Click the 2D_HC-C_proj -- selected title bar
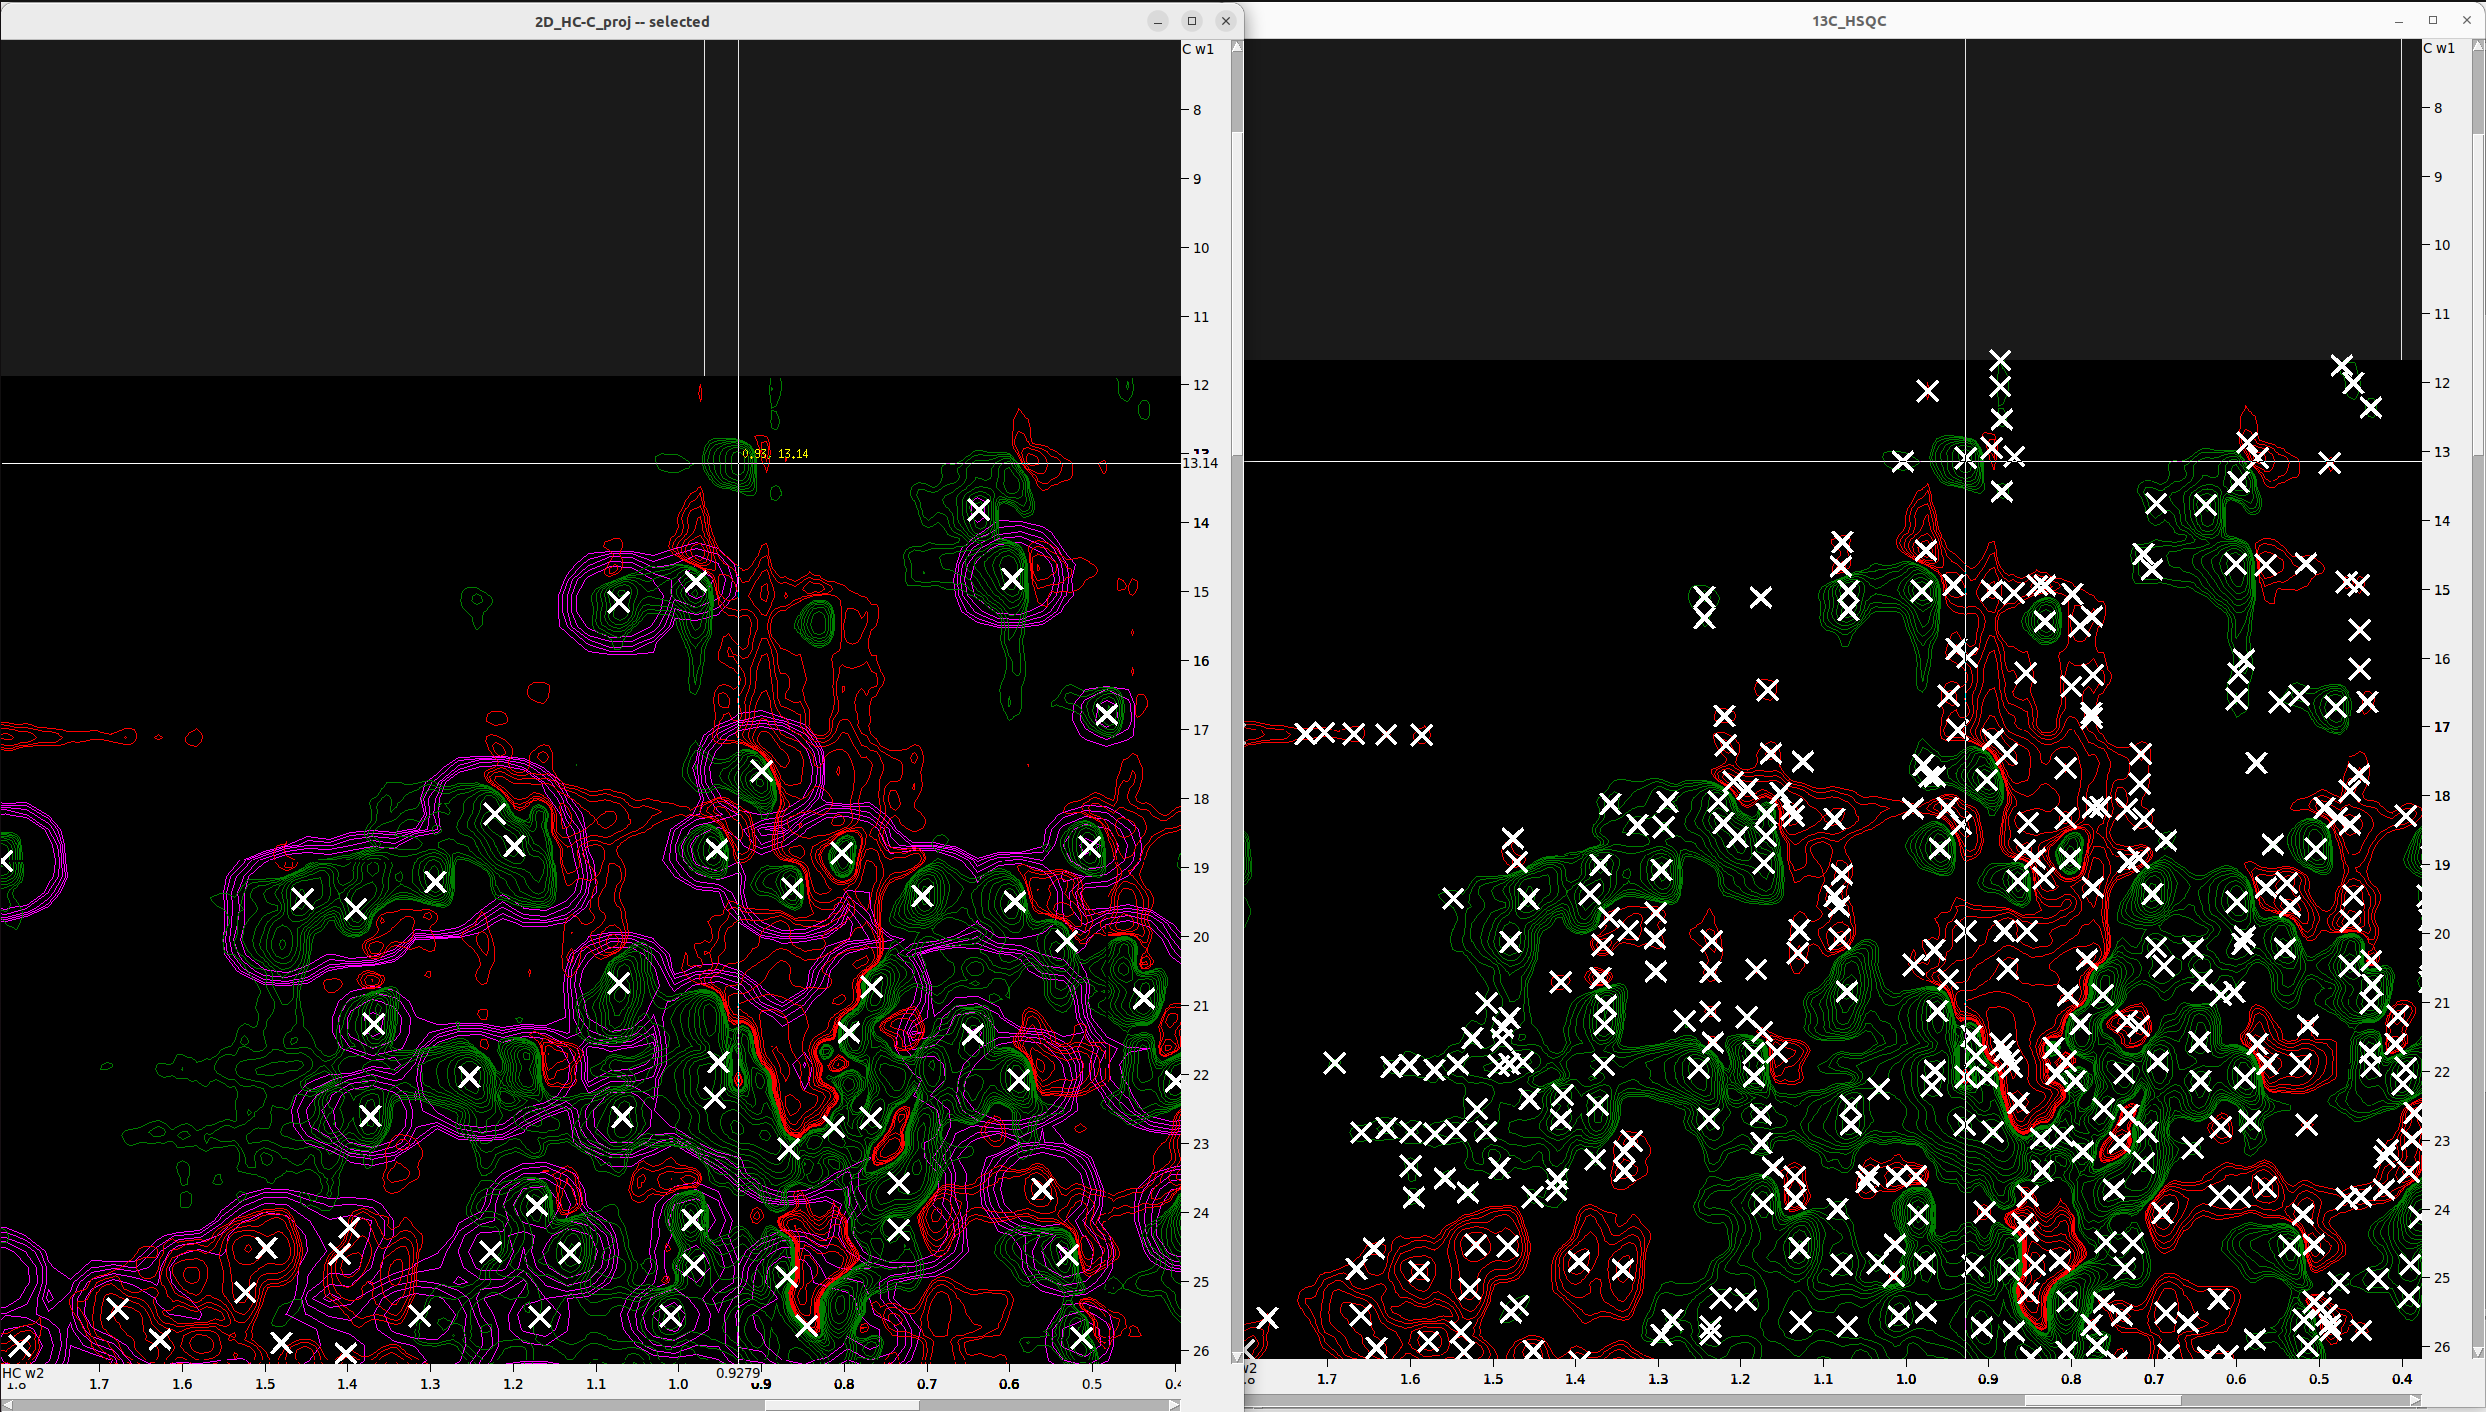The width and height of the screenshot is (2486, 1412). click(x=620, y=21)
